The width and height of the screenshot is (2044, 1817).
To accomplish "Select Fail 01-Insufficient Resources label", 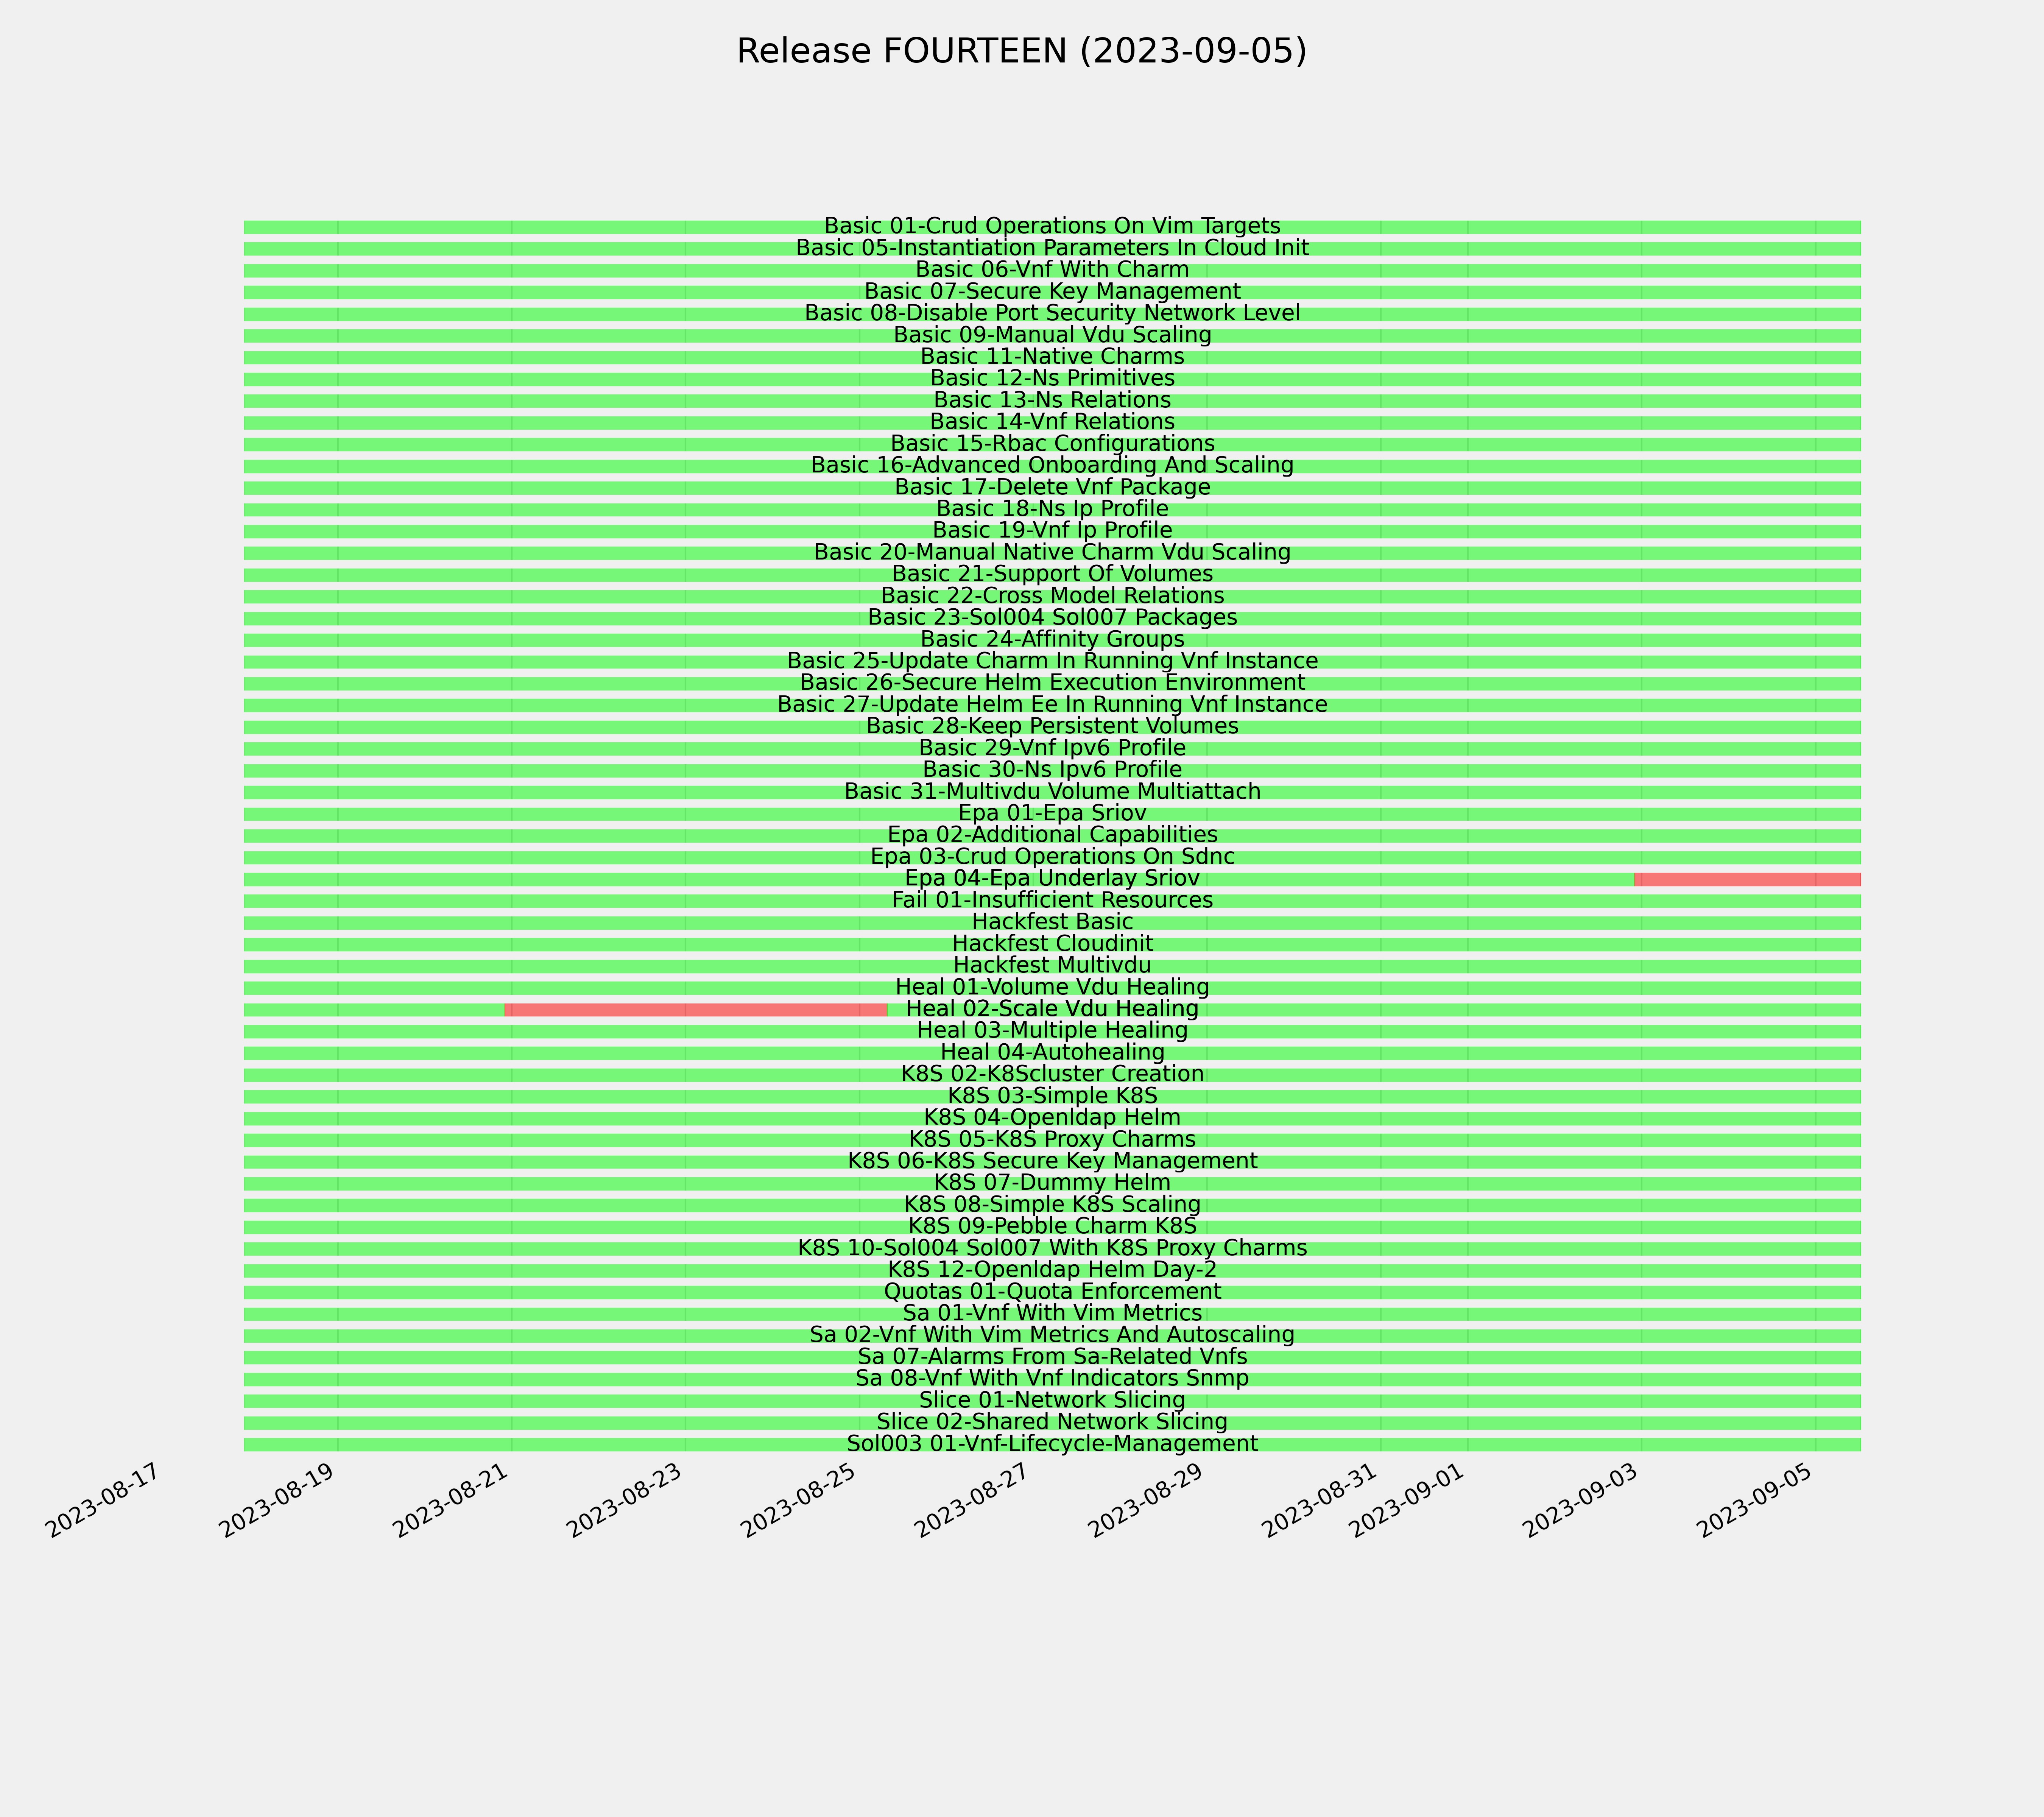I will click(1052, 901).
